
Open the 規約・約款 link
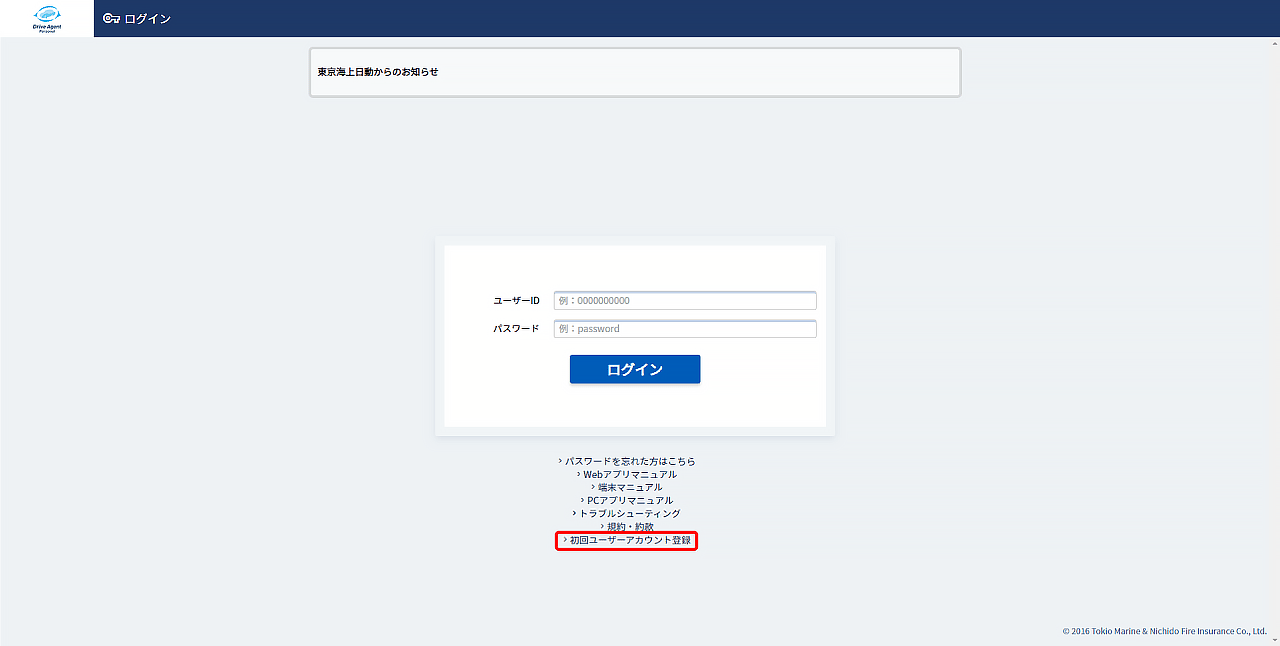(x=630, y=527)
